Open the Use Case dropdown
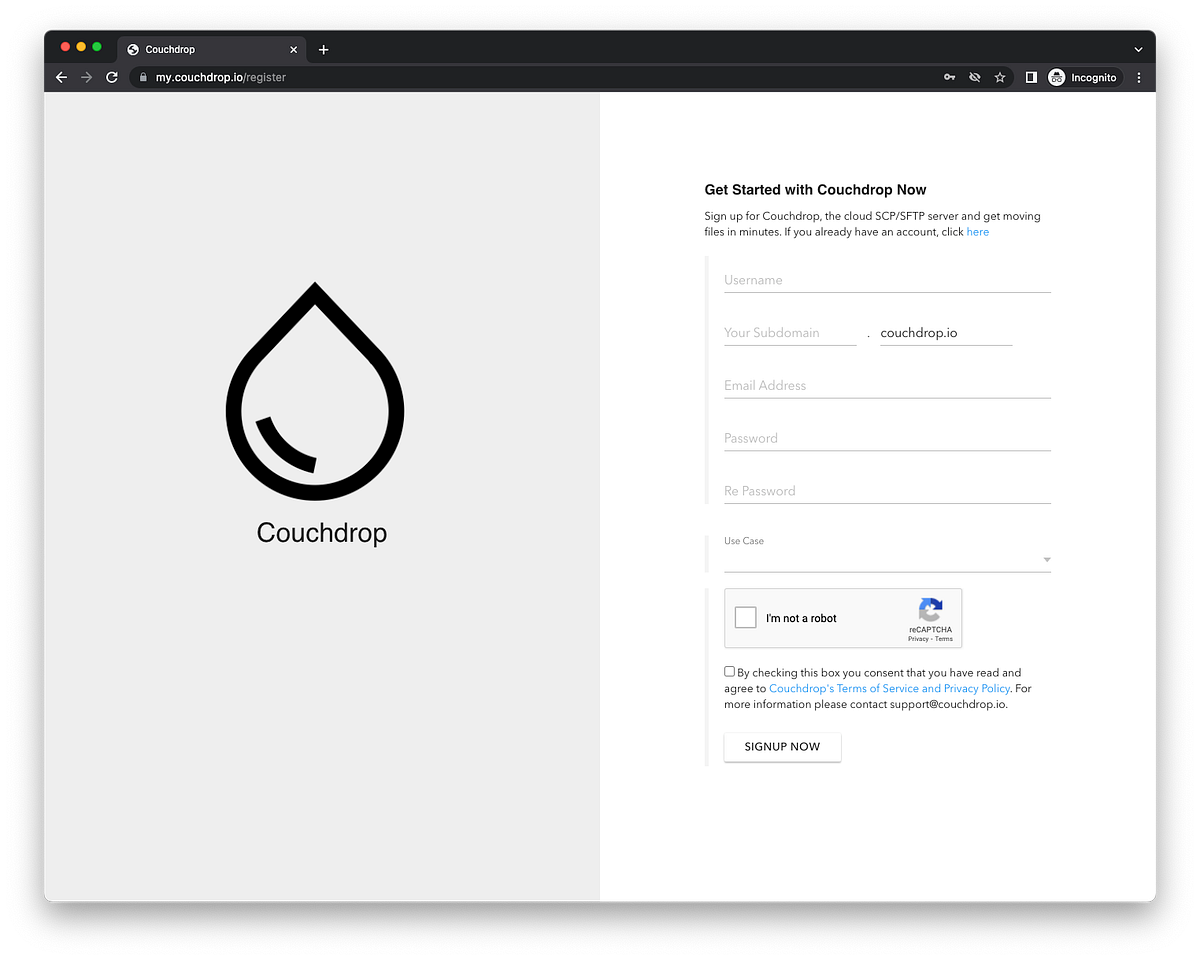The height and width of the screenshot is (960, 1200). pyautogui.click(x=1045, y=559)
